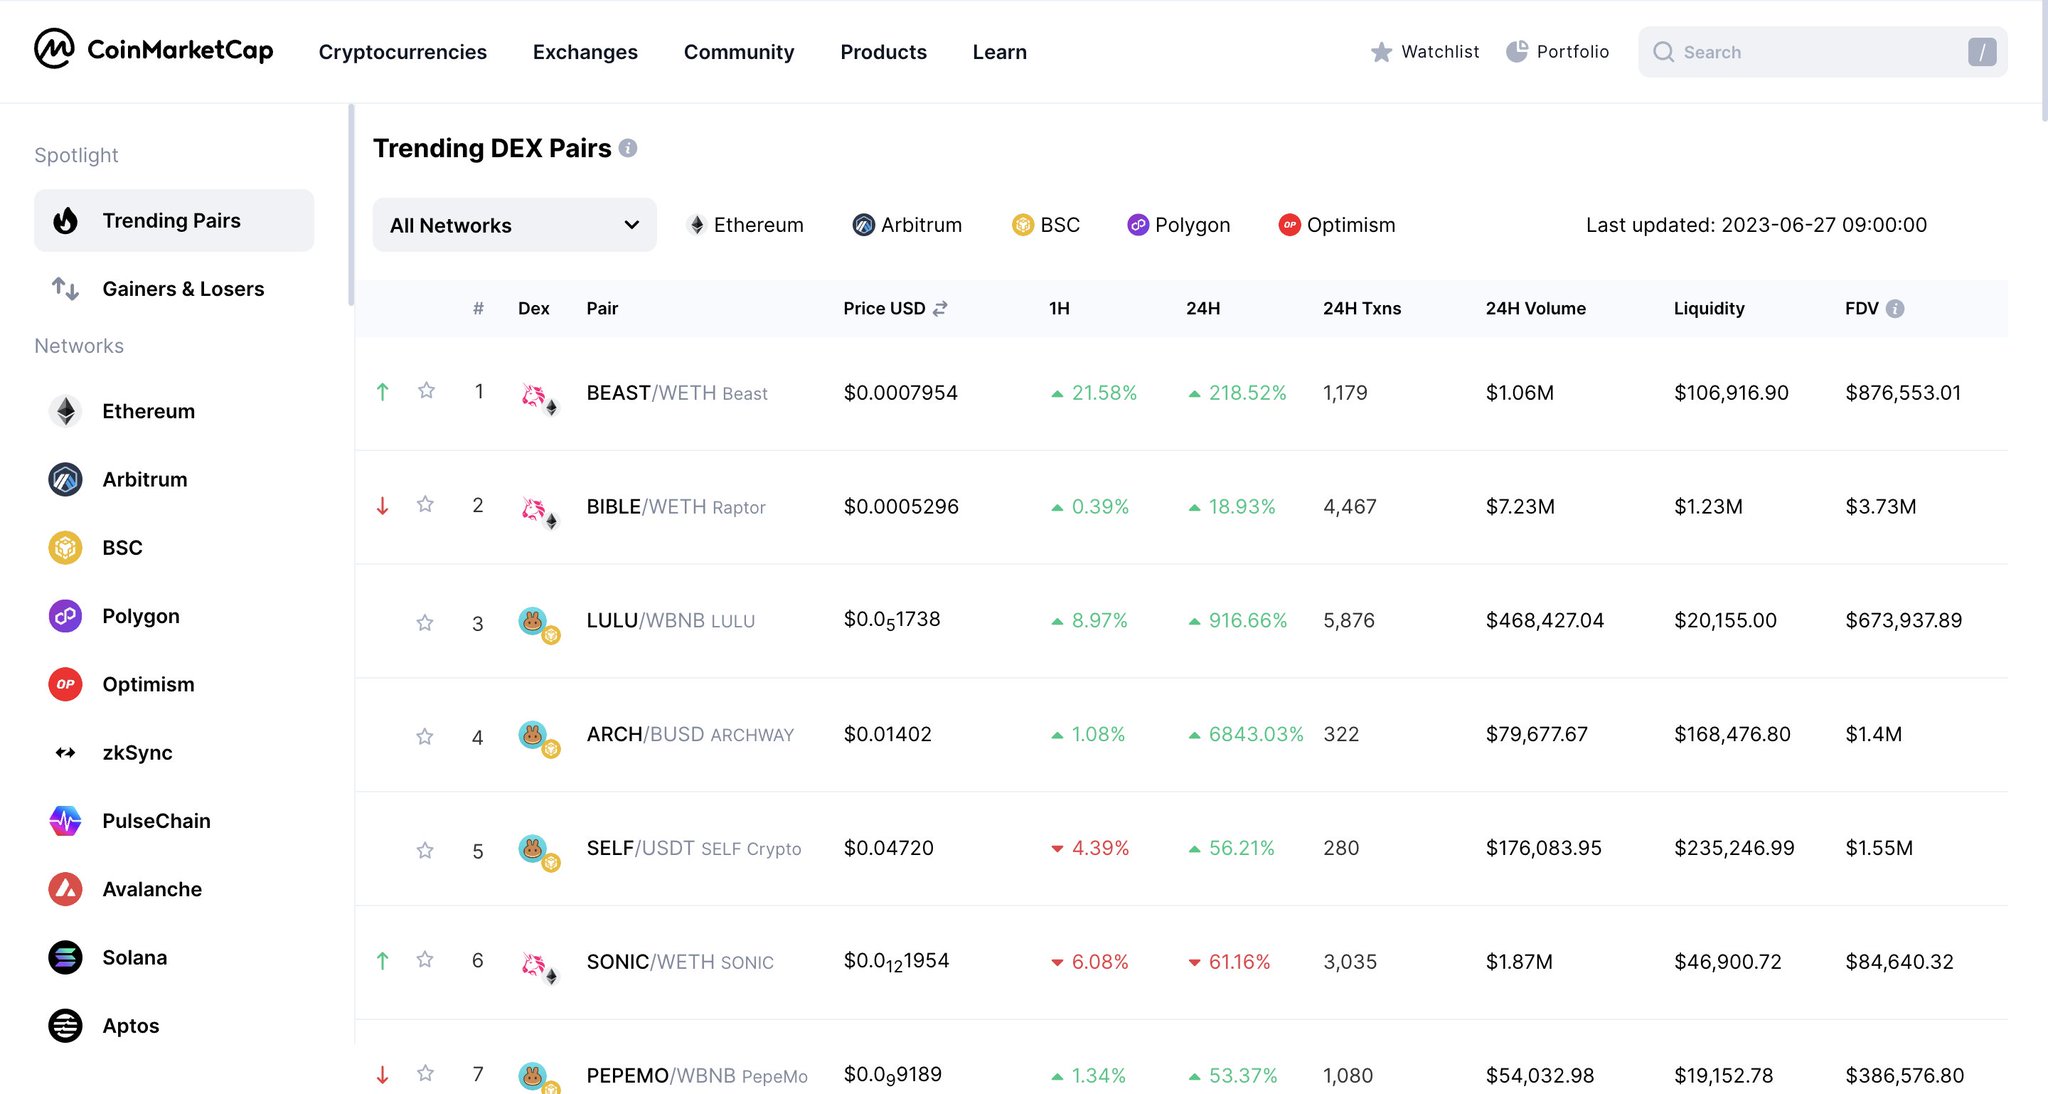Click the Trending DEX Pairs info icon
This screenshot has width=2048, height=1094.
coord(628,148)
